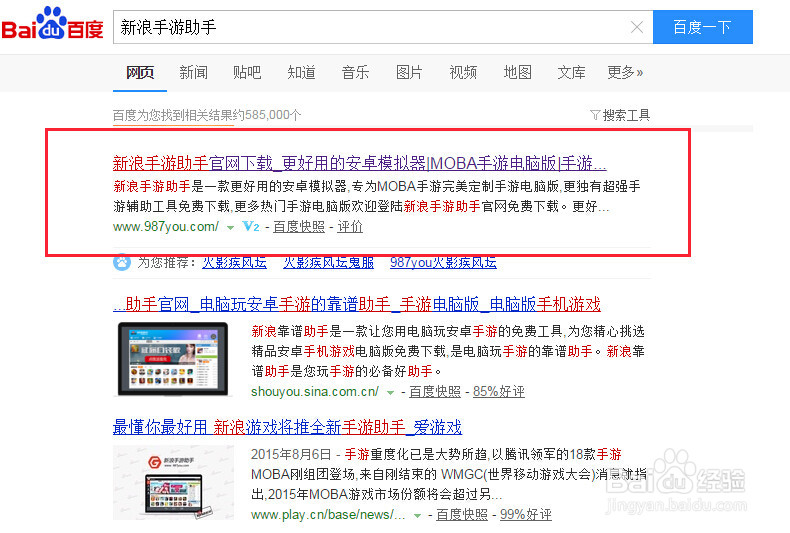790x533 pixels.
Task: Click the date text 2015年8月6日
Action: (x=291, y=454)
